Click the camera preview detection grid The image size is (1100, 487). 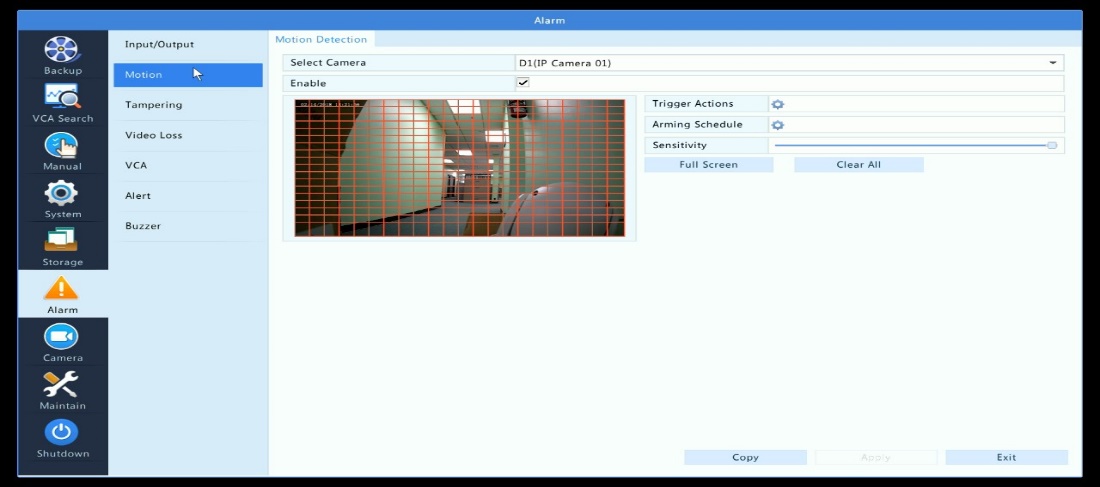tap(459, 167)
